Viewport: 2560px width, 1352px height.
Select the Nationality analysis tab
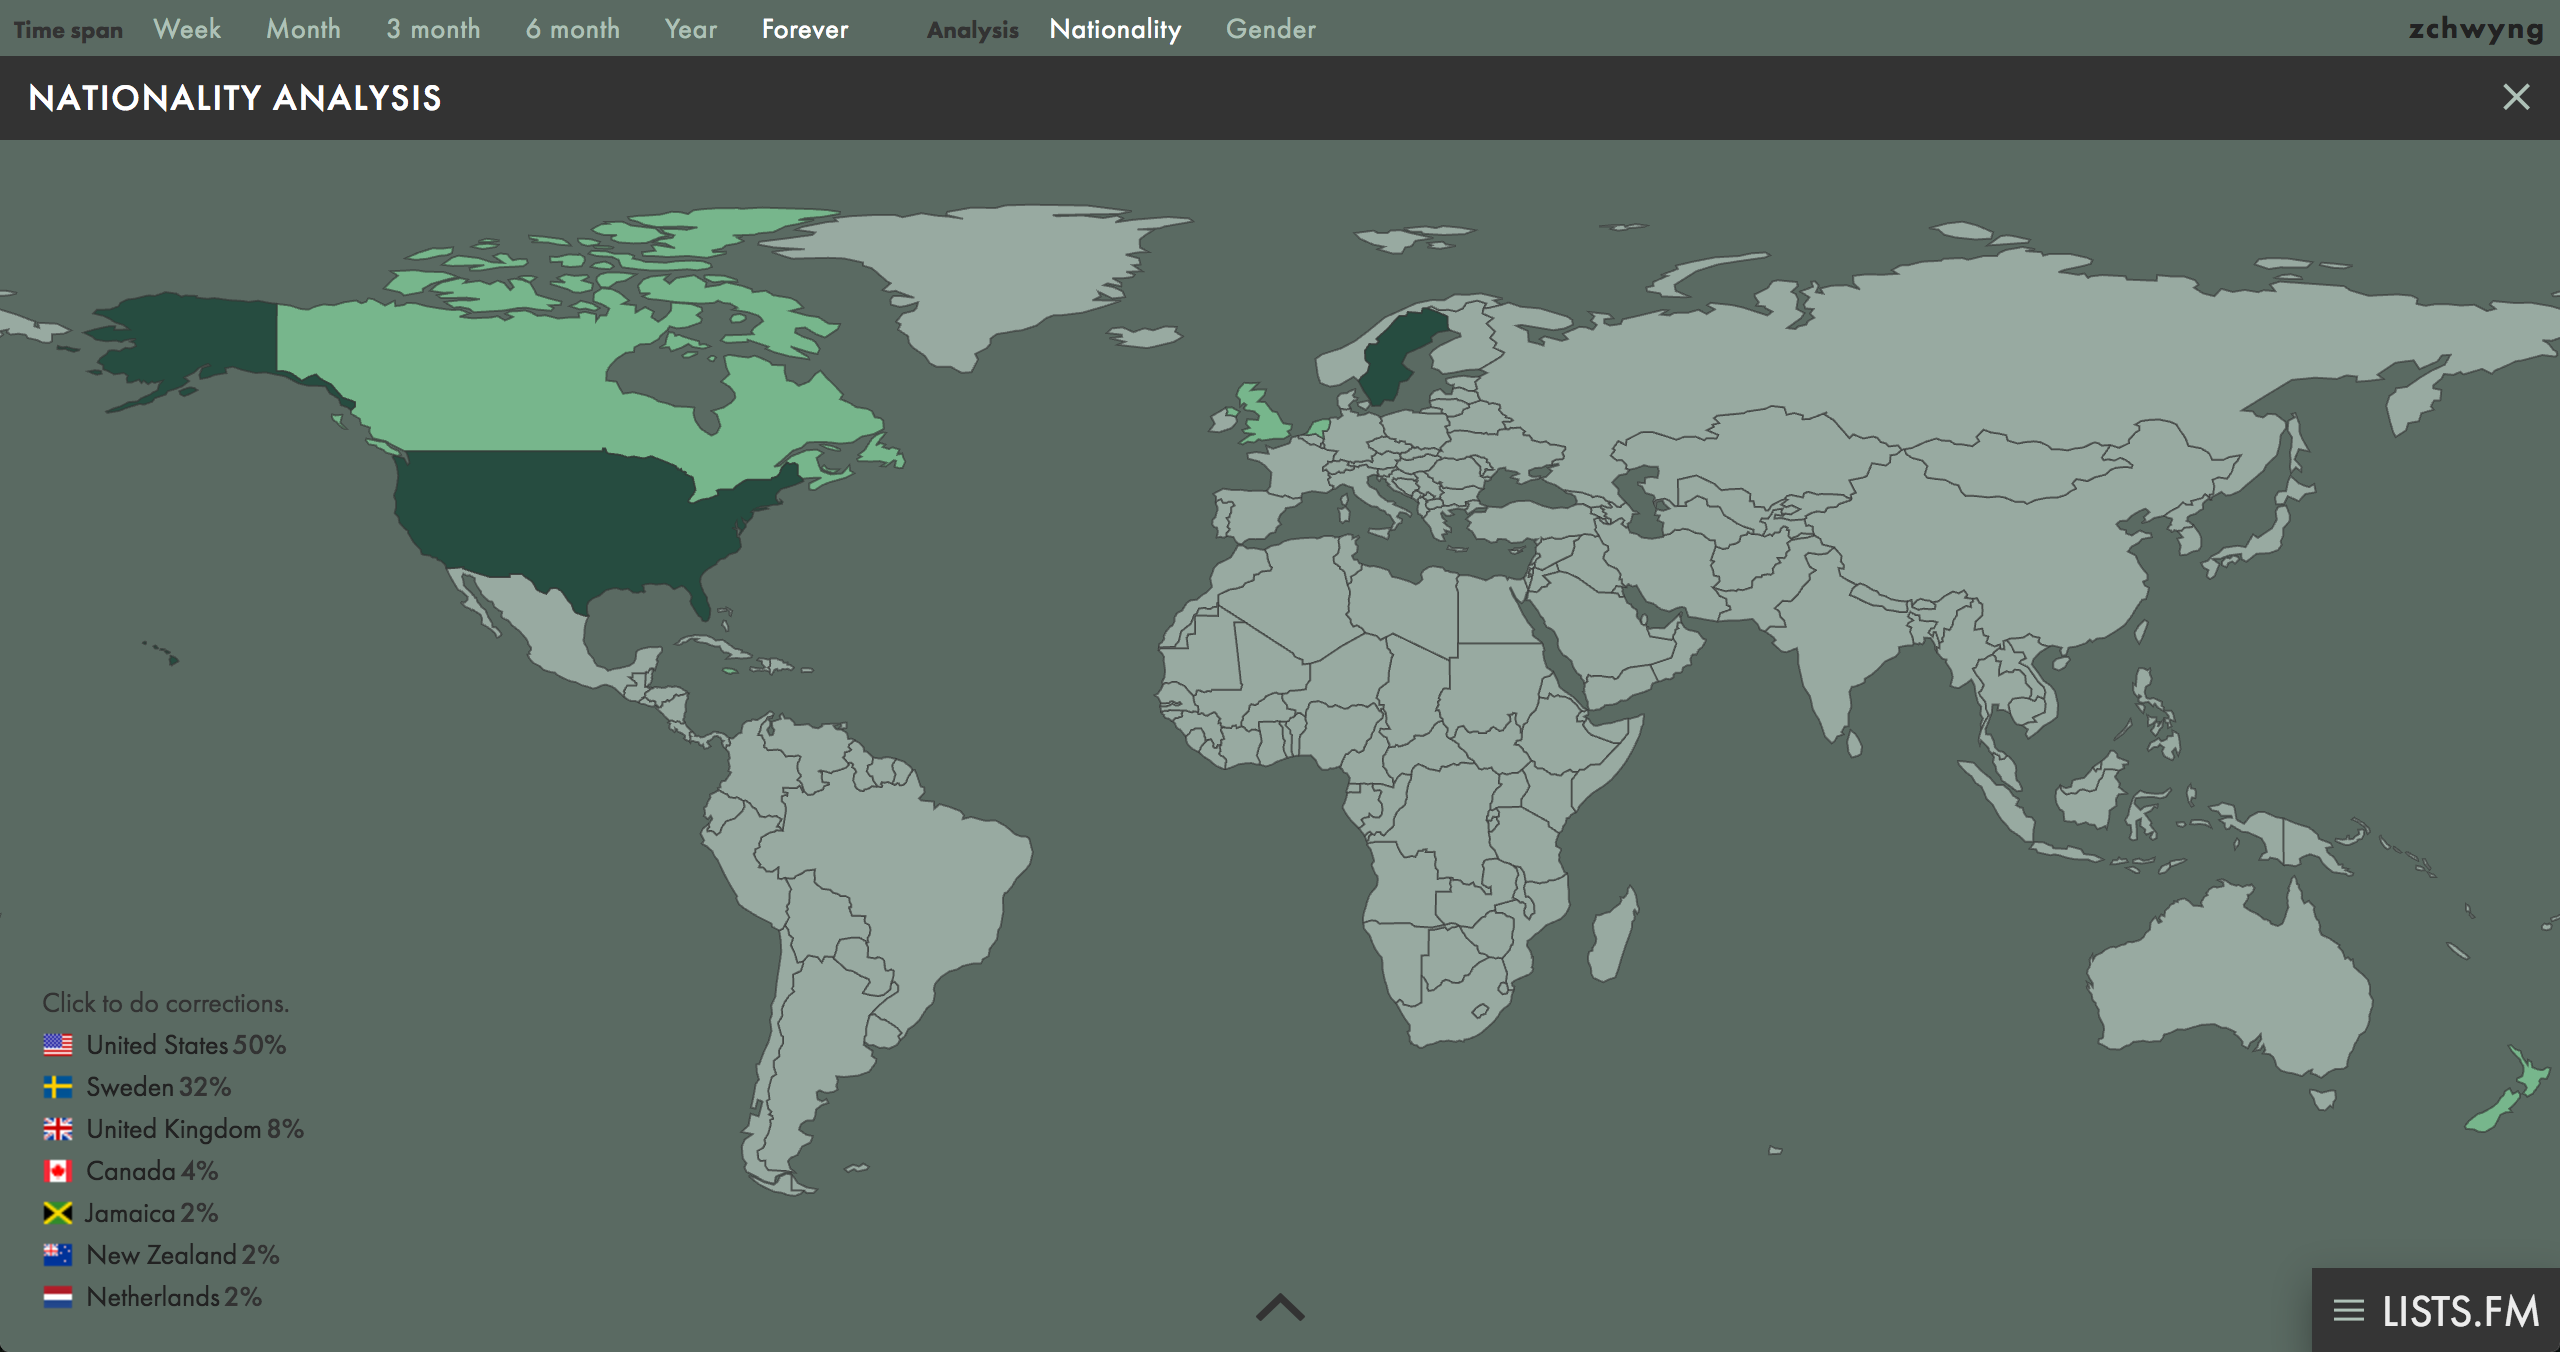[x=1115, y=29]
